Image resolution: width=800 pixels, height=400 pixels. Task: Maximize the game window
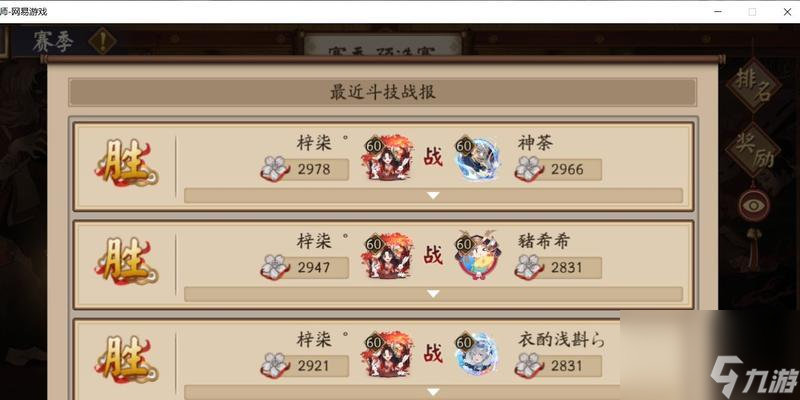(x=752, y=12)
